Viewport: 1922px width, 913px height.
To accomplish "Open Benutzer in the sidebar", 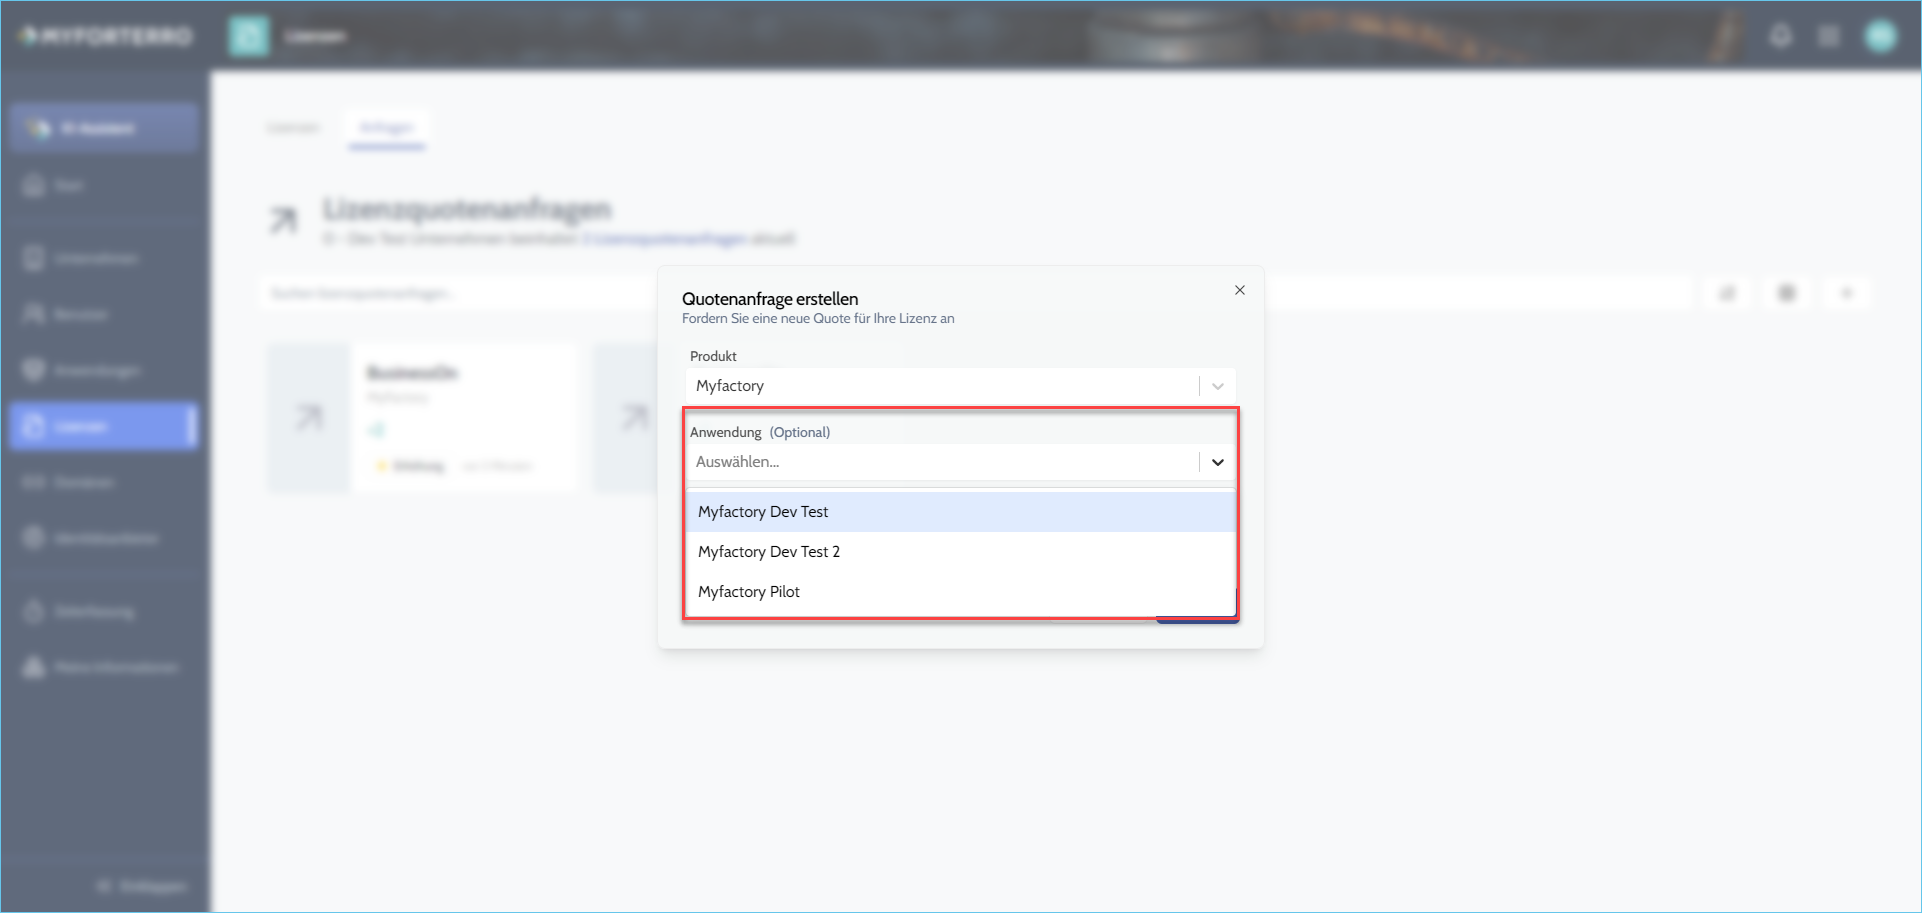I will click(x=104, y=314).
